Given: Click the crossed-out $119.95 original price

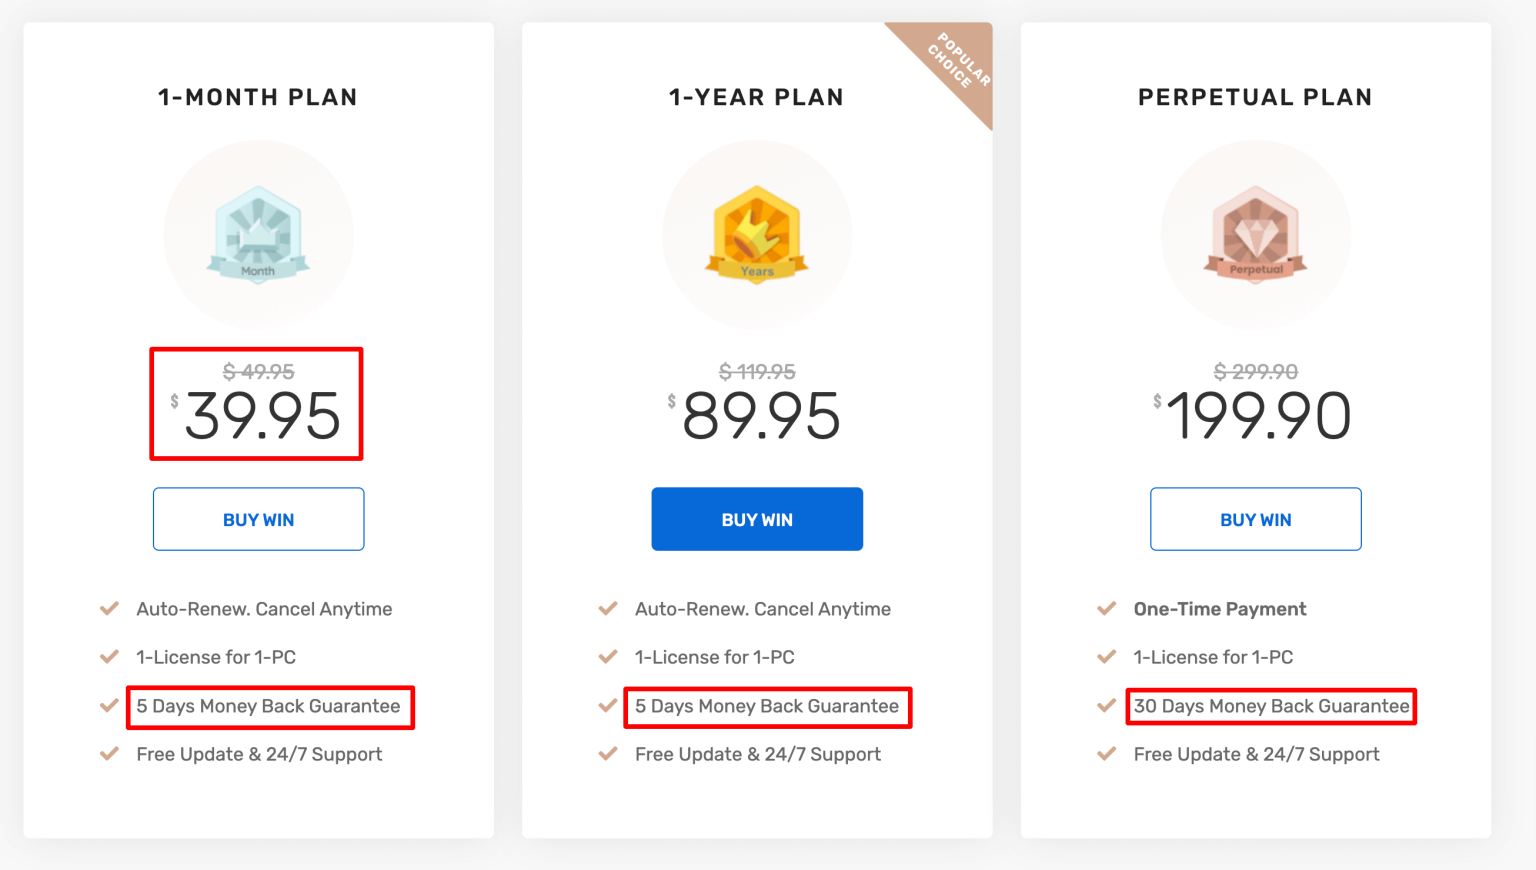Looking at the screenshot, I should [x=757, y=372].
